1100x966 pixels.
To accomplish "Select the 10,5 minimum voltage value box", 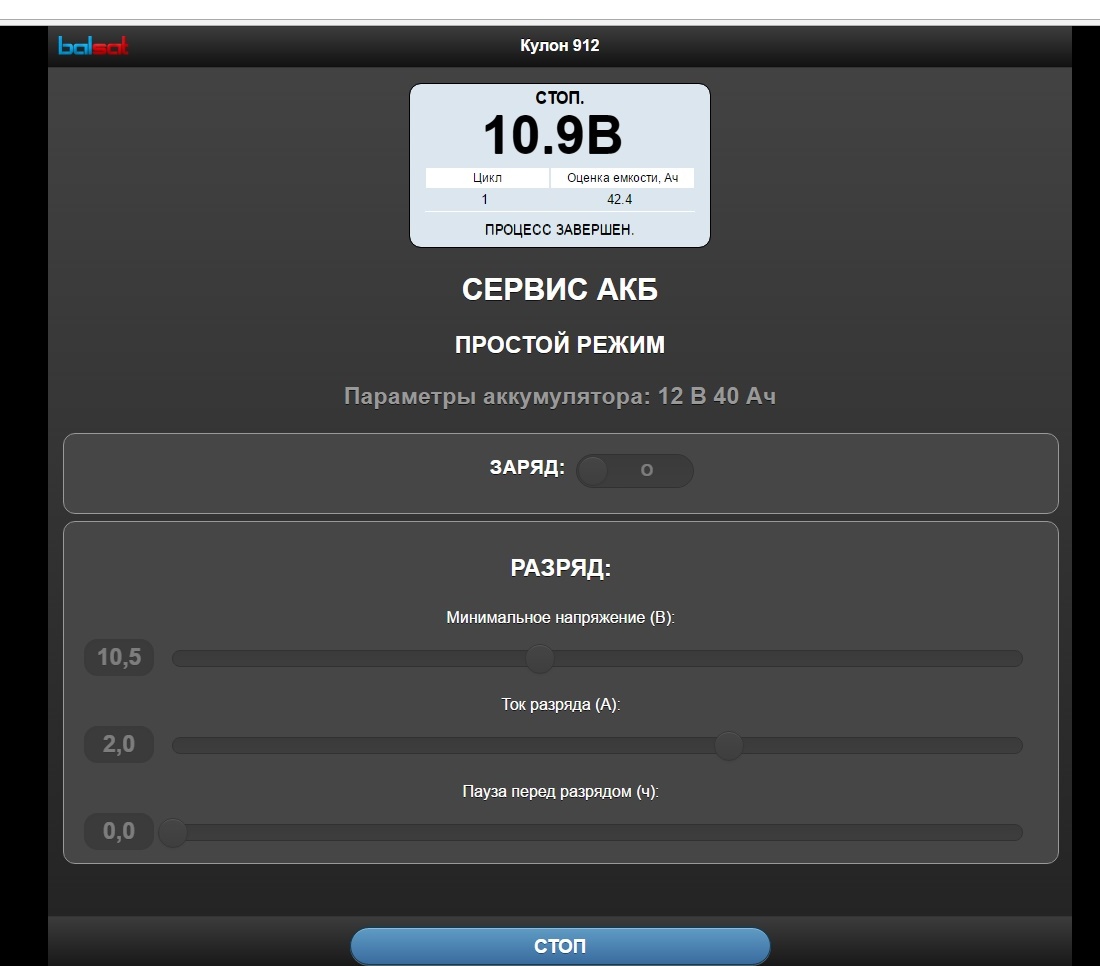I will point(119,658).
